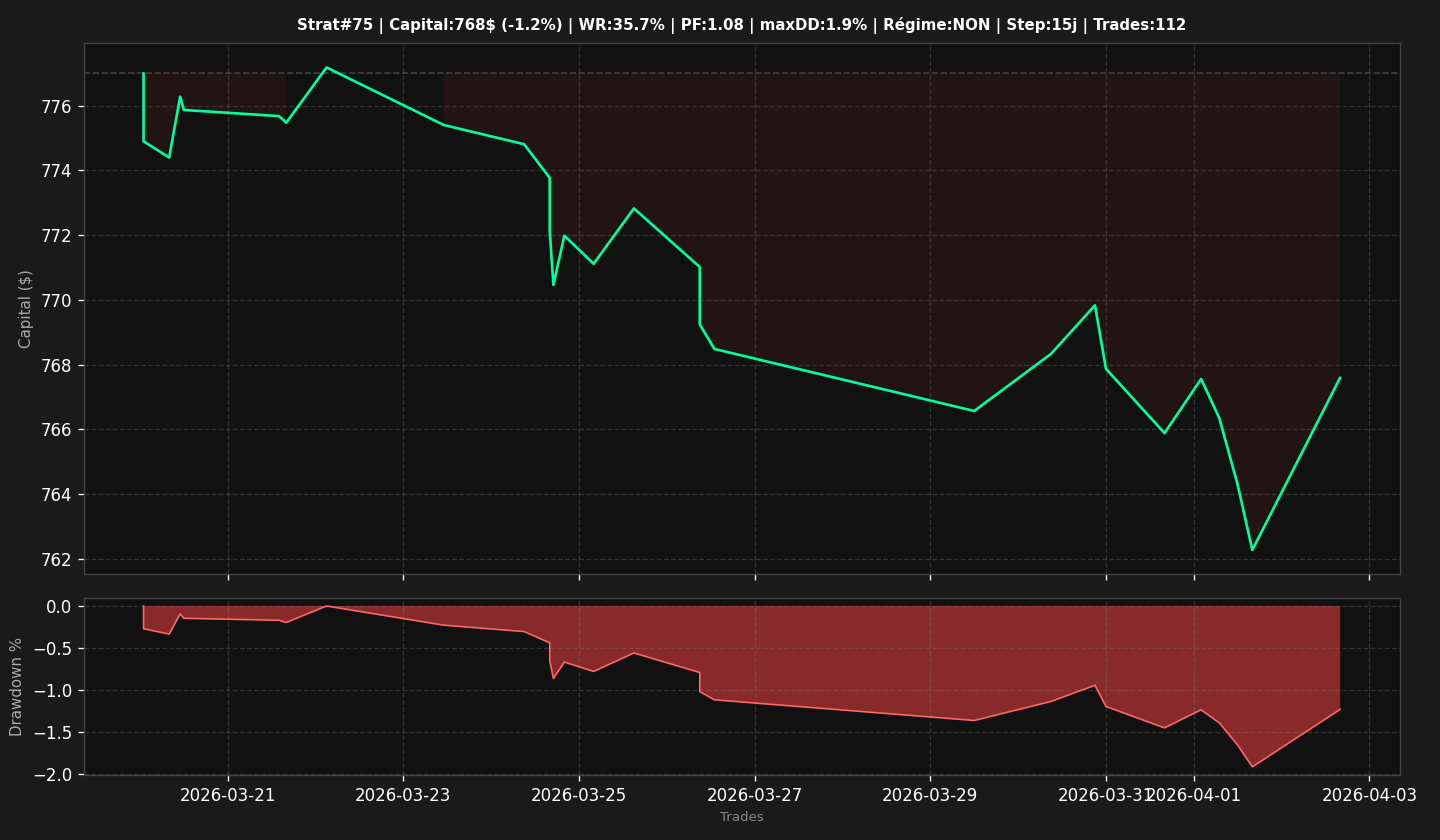
Task: Select the 772 capital tick label
Action: pyautogui.click(x=58, y=236)
